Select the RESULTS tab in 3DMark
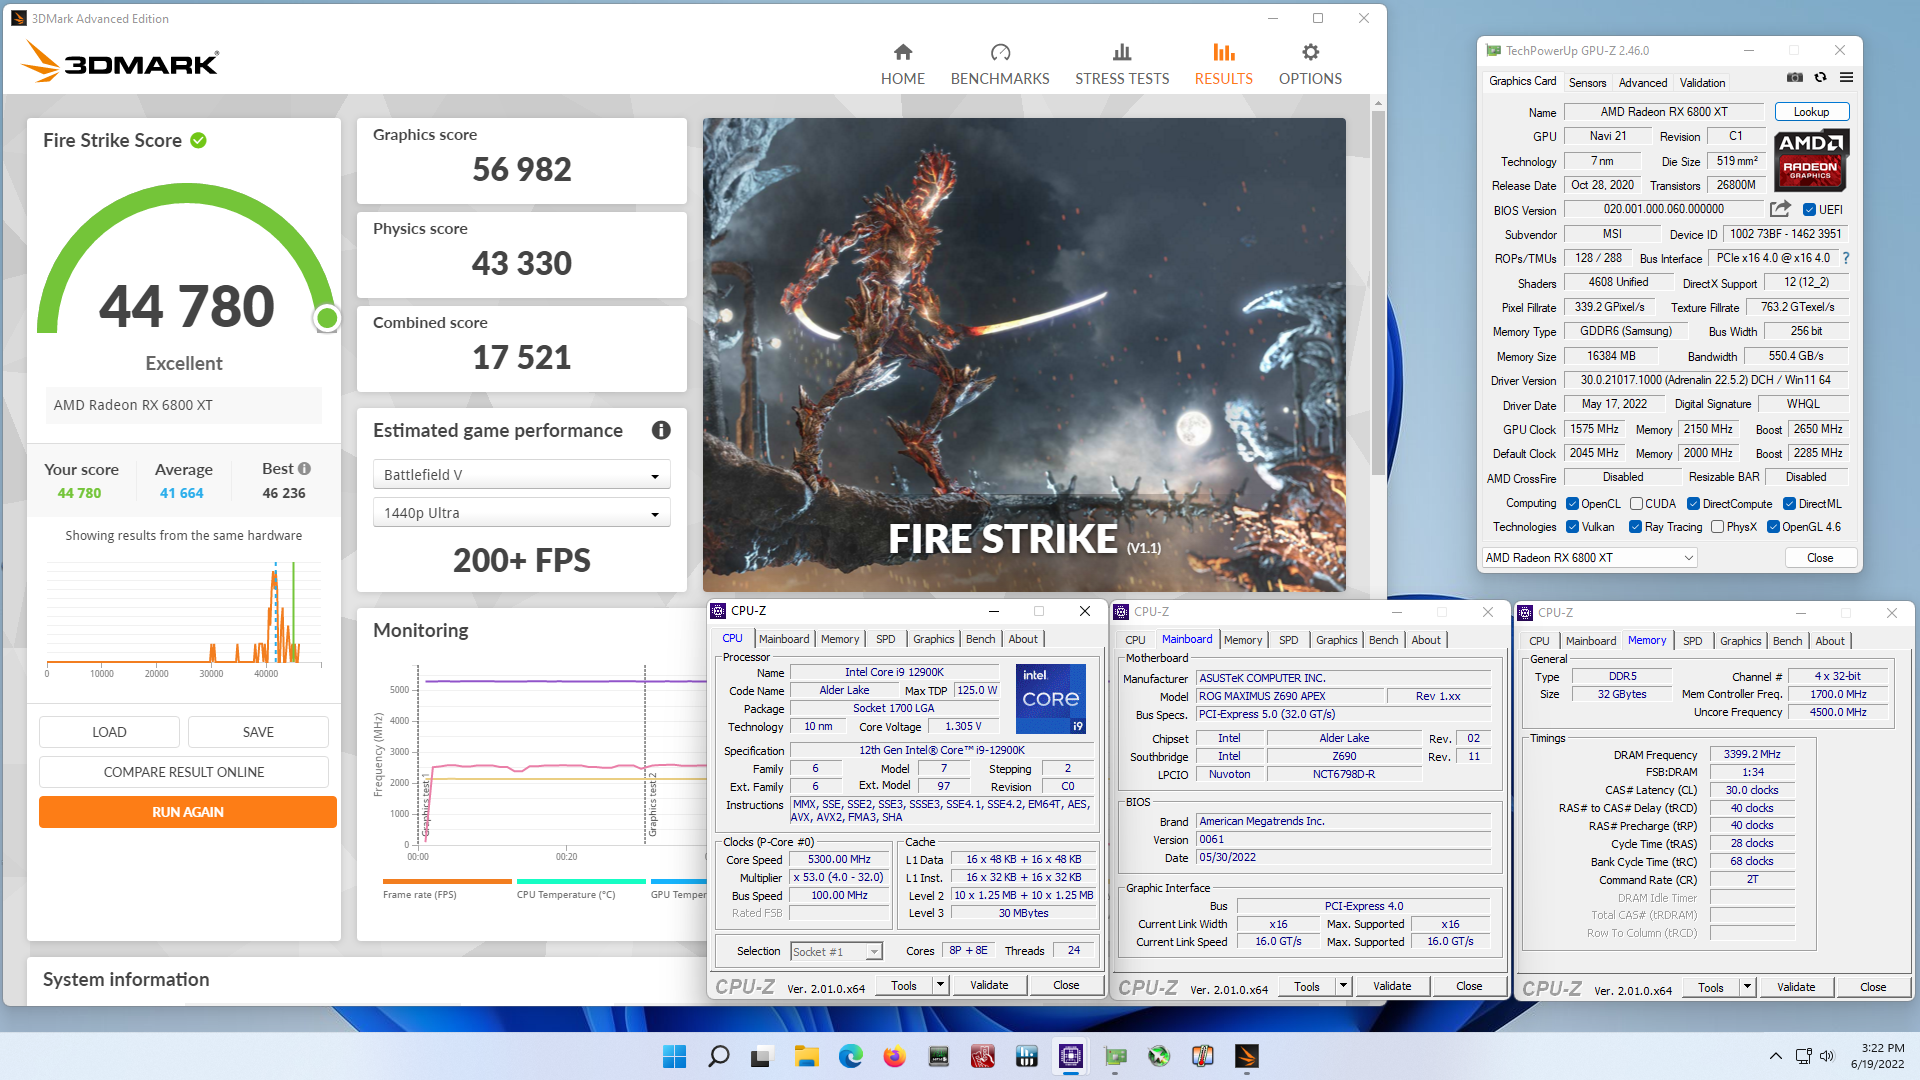The image size is (1920, 1080). pyautogui.click(x=1223, y=65)
